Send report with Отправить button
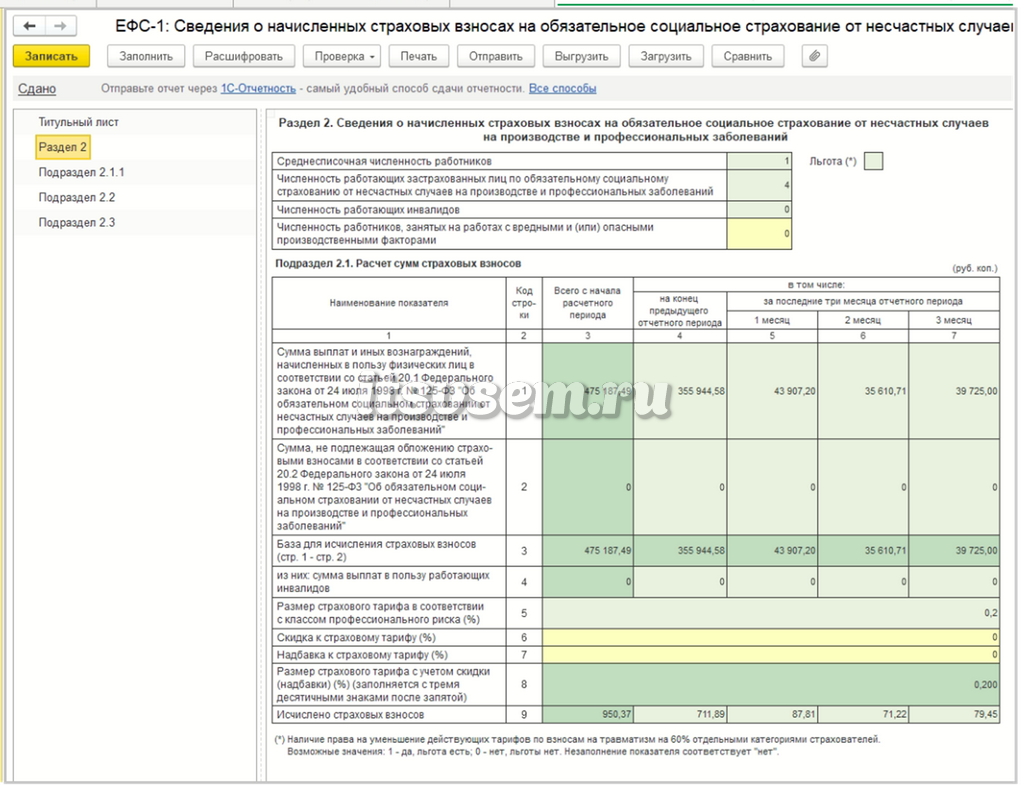Viewport: 1024px width, 786px height. (x=496, y=56)
